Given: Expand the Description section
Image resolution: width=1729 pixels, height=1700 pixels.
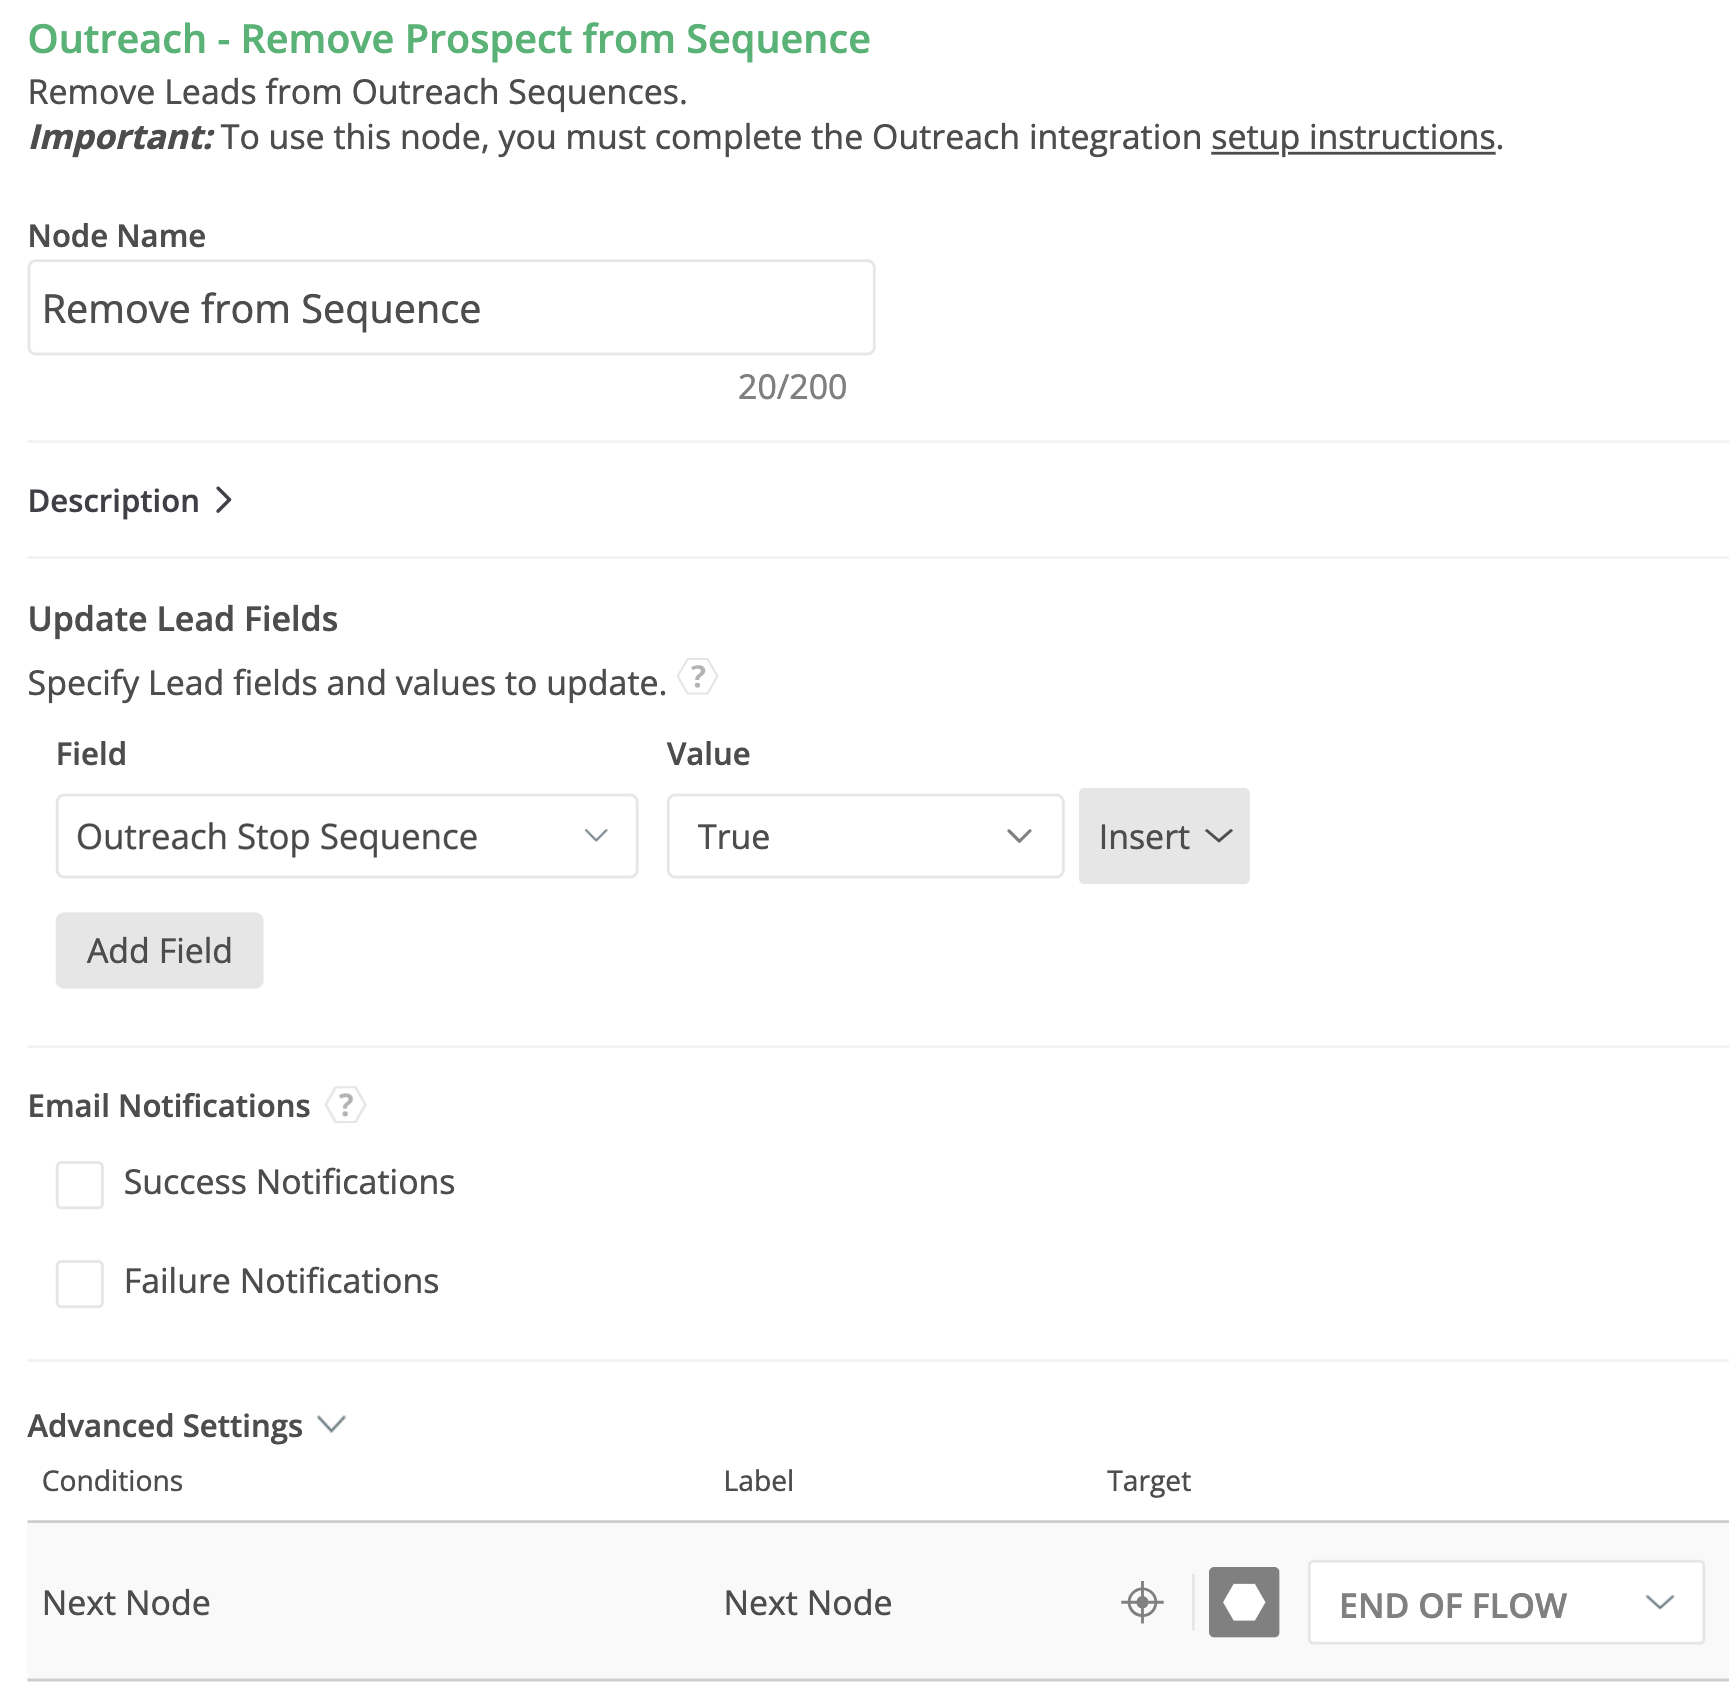Looking at the screenshot, I should (130, 500).
